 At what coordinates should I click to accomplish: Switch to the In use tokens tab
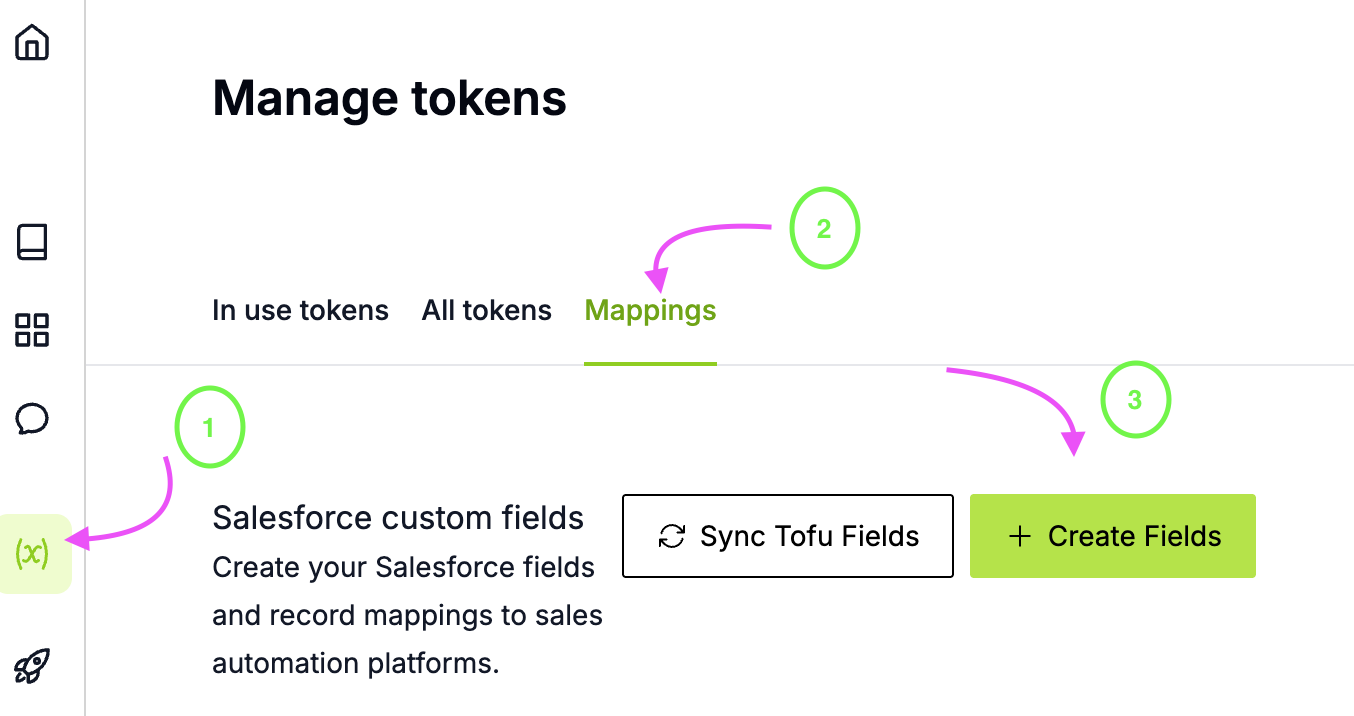click(x=300, y=310)
